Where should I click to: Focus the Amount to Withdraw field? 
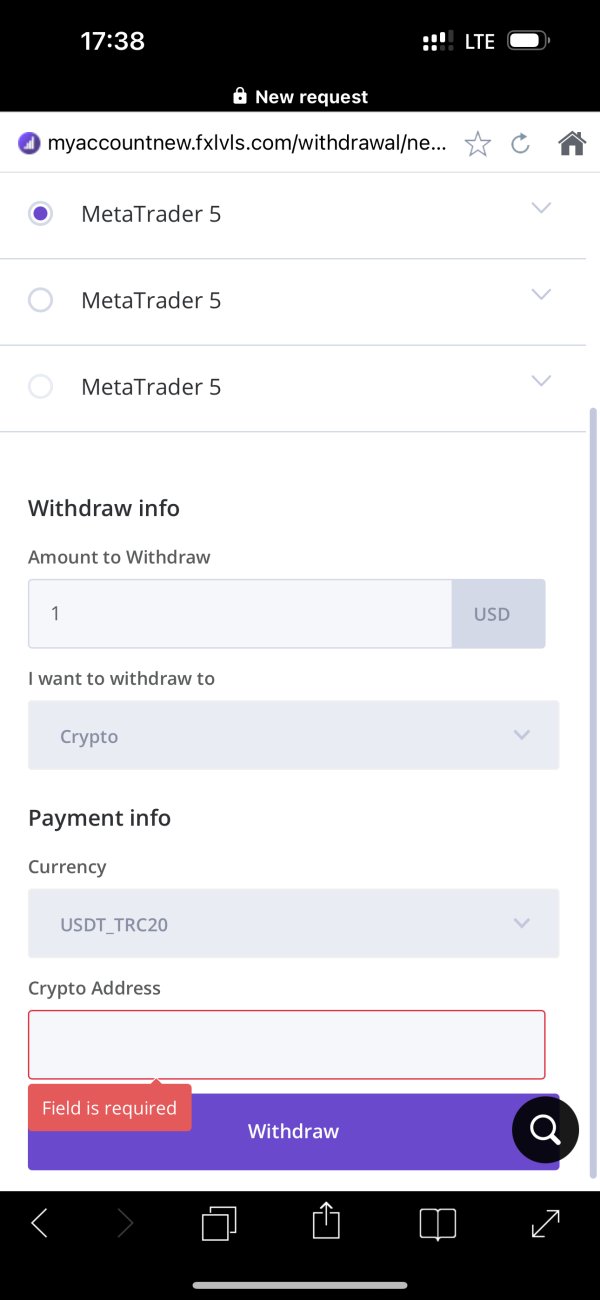pyautogui.click(x=240, y=614)
